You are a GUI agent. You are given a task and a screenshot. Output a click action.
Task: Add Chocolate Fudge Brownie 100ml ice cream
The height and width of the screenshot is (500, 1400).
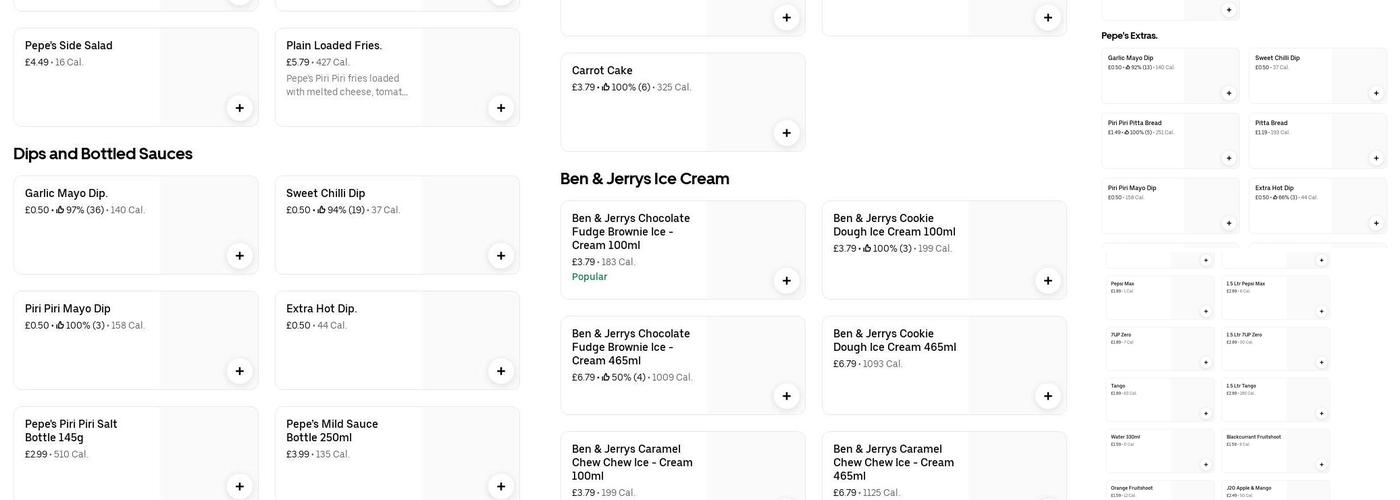pyautogui.click(x=787, y=281)
